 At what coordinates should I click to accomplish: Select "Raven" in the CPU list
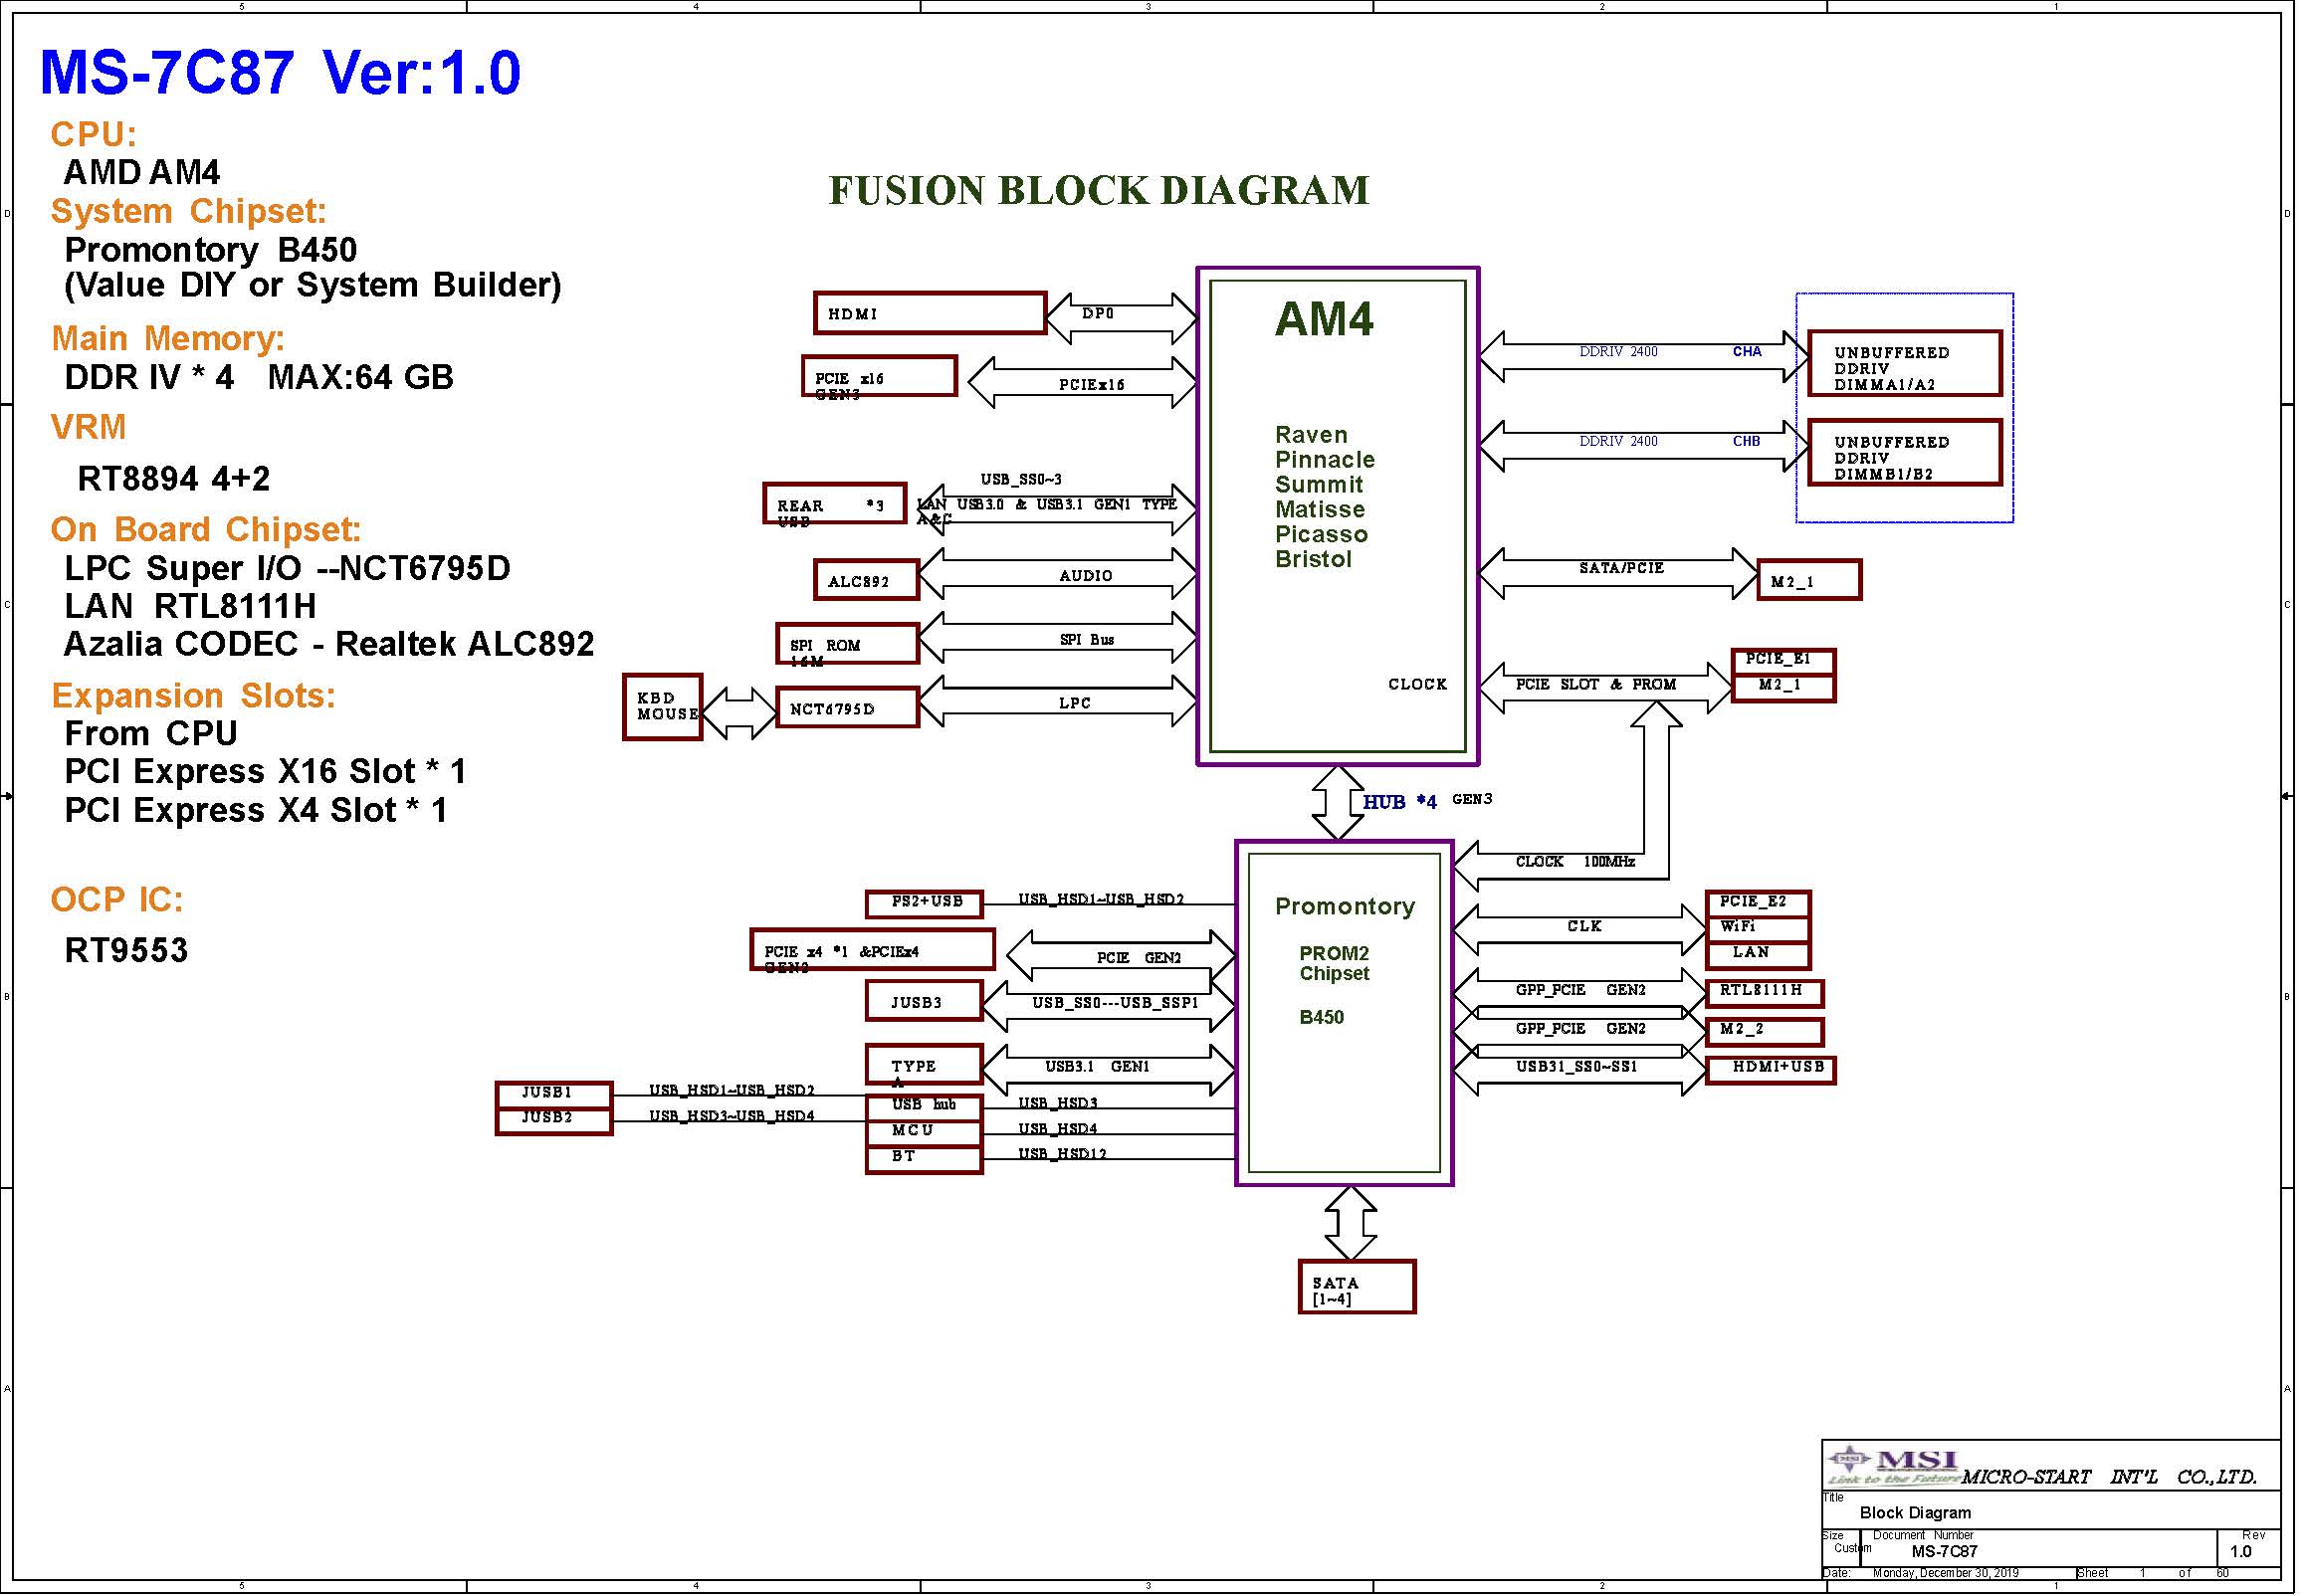click(1311, 435)
